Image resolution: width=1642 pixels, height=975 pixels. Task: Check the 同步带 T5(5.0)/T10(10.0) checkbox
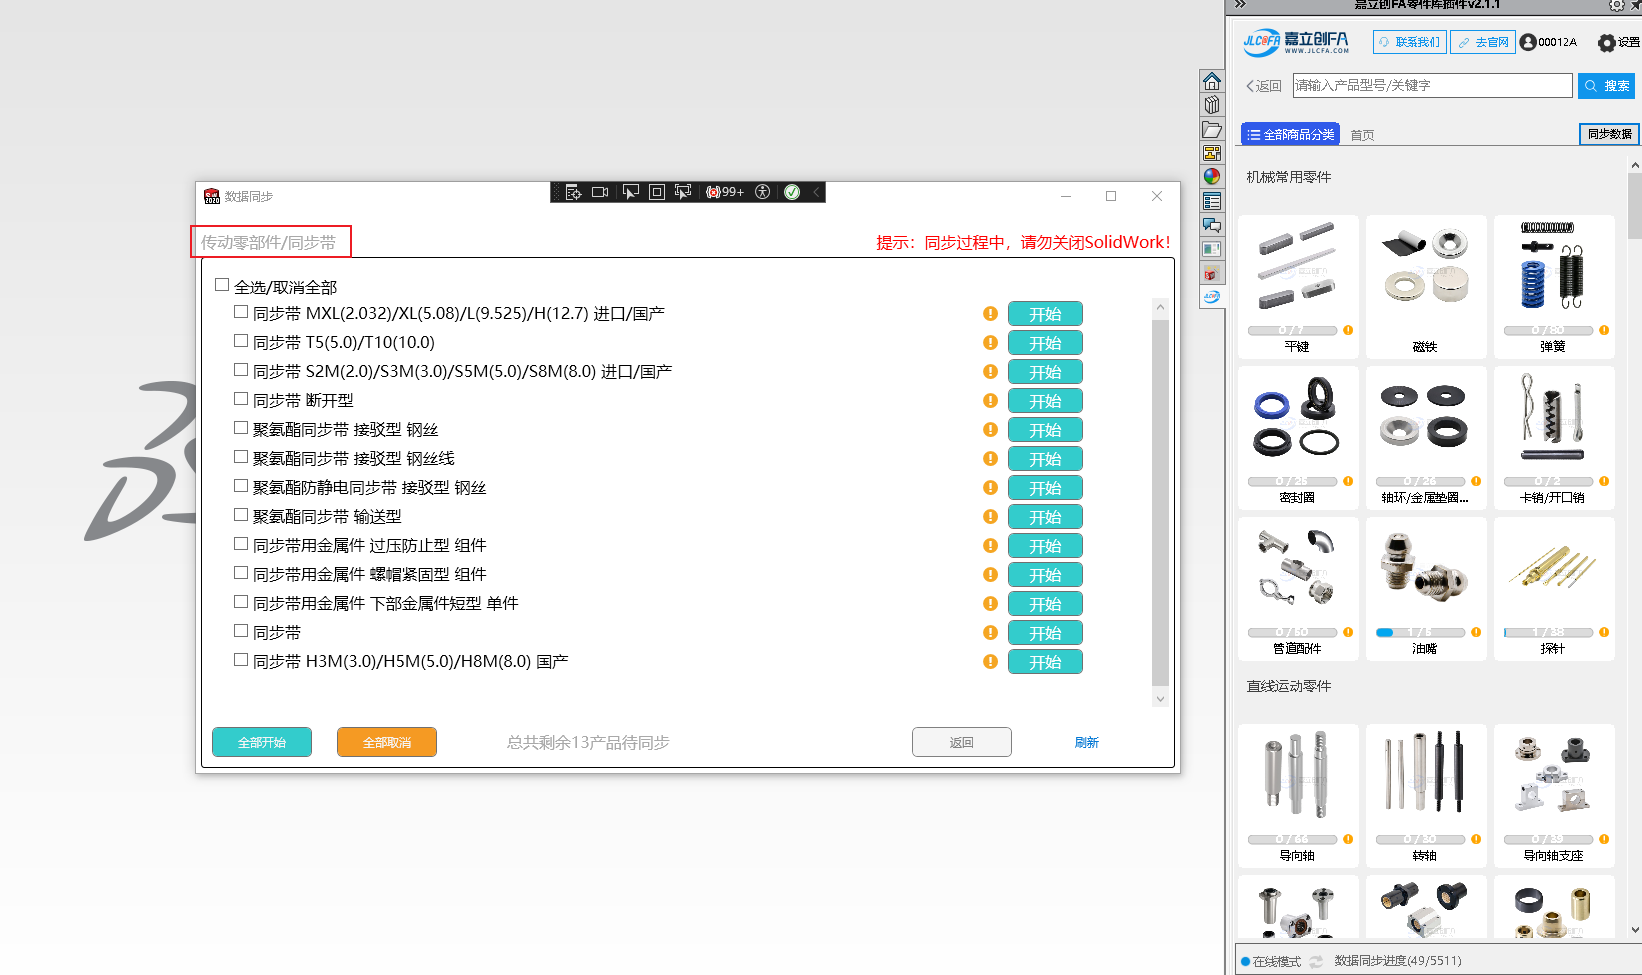pyautogui.click(x=241, y=341)
